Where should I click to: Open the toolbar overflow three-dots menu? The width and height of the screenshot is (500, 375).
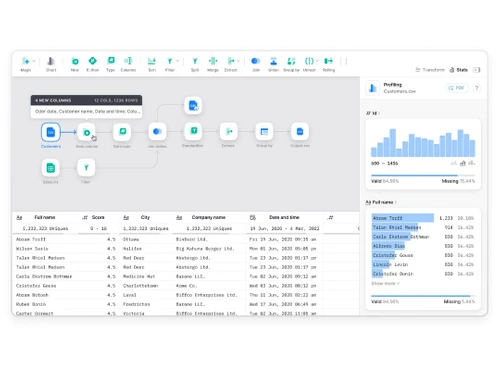346,62
